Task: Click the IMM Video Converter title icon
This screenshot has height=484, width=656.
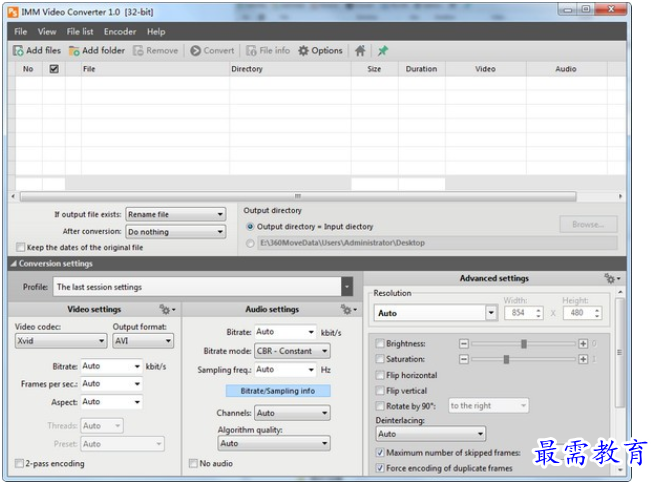Action: (13, 12)
